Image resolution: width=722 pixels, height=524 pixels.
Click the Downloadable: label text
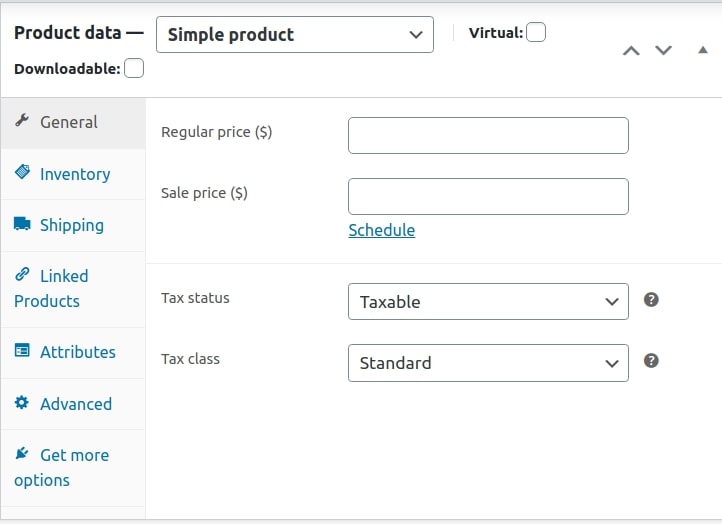[x=67, y=69]
